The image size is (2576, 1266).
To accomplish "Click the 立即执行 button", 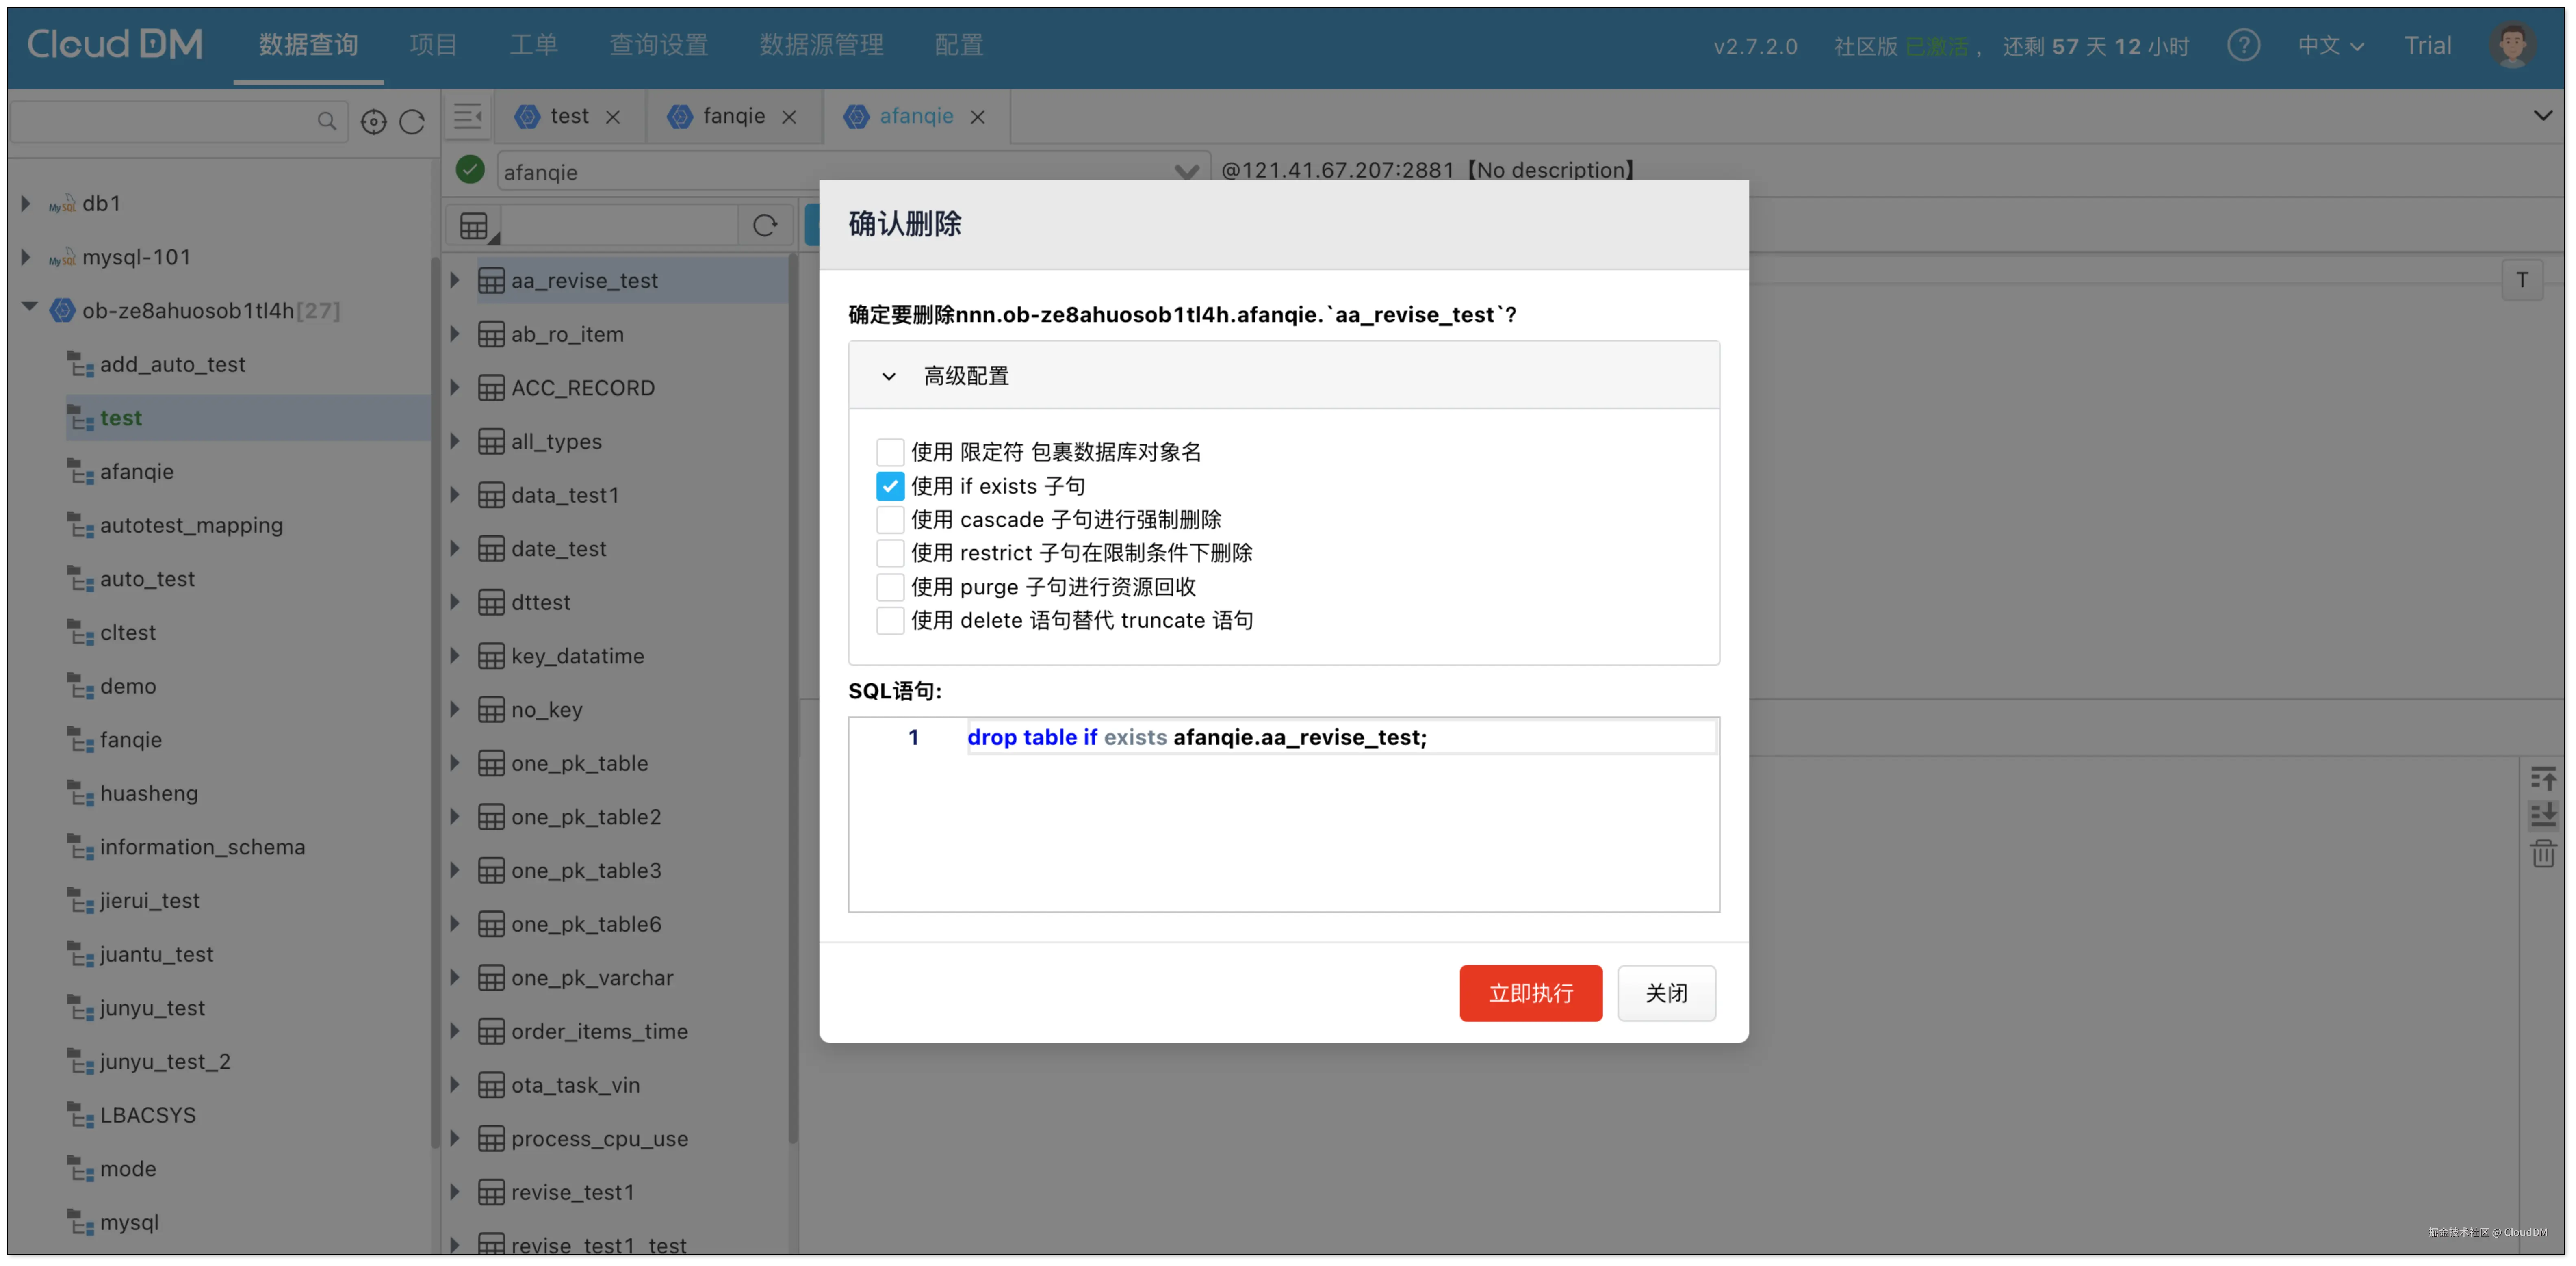I will tap(1530, 993).
